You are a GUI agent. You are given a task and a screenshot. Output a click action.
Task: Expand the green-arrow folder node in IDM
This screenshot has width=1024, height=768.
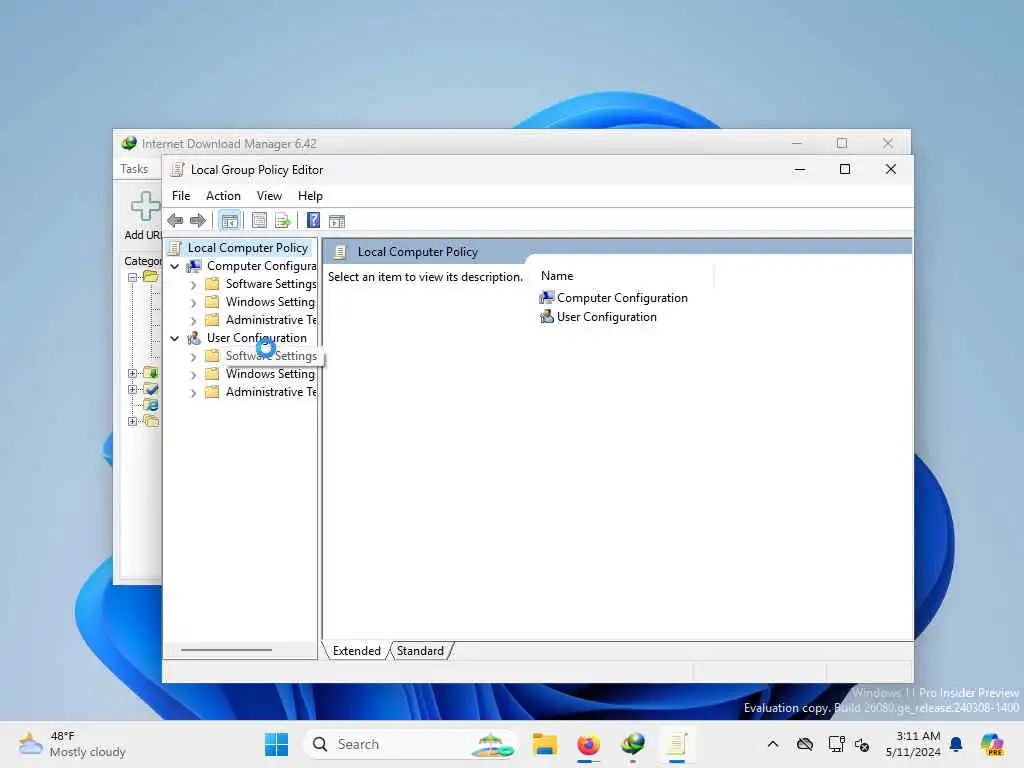[133, 374]
